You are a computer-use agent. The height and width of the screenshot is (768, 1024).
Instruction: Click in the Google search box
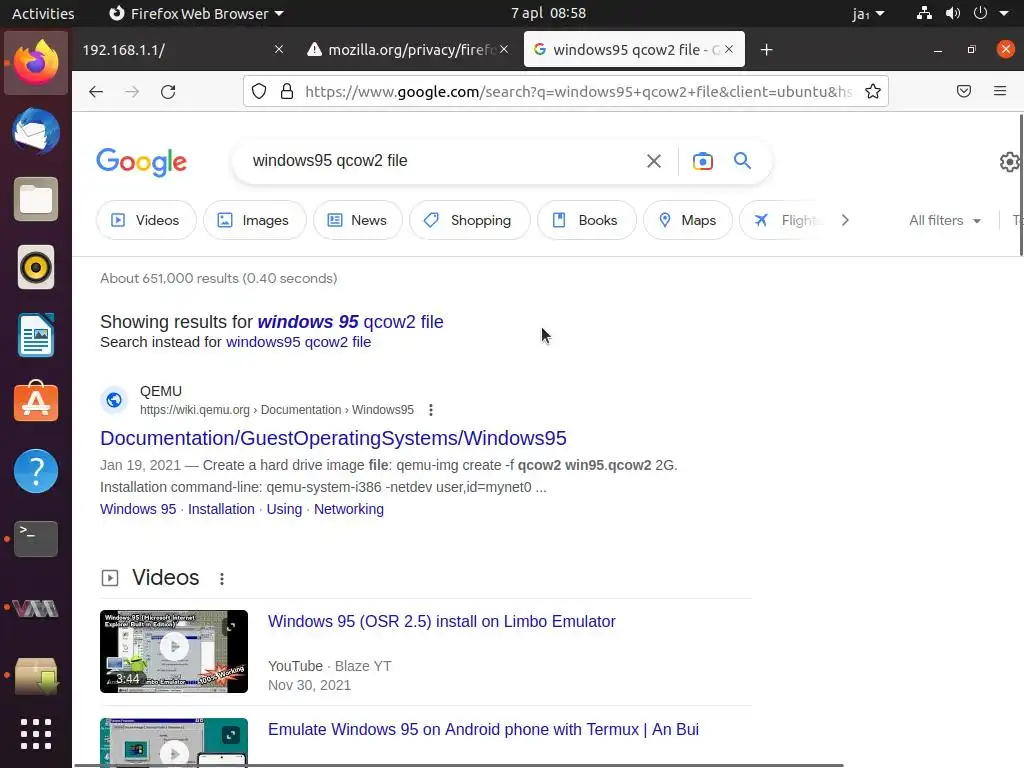point(444,161)
